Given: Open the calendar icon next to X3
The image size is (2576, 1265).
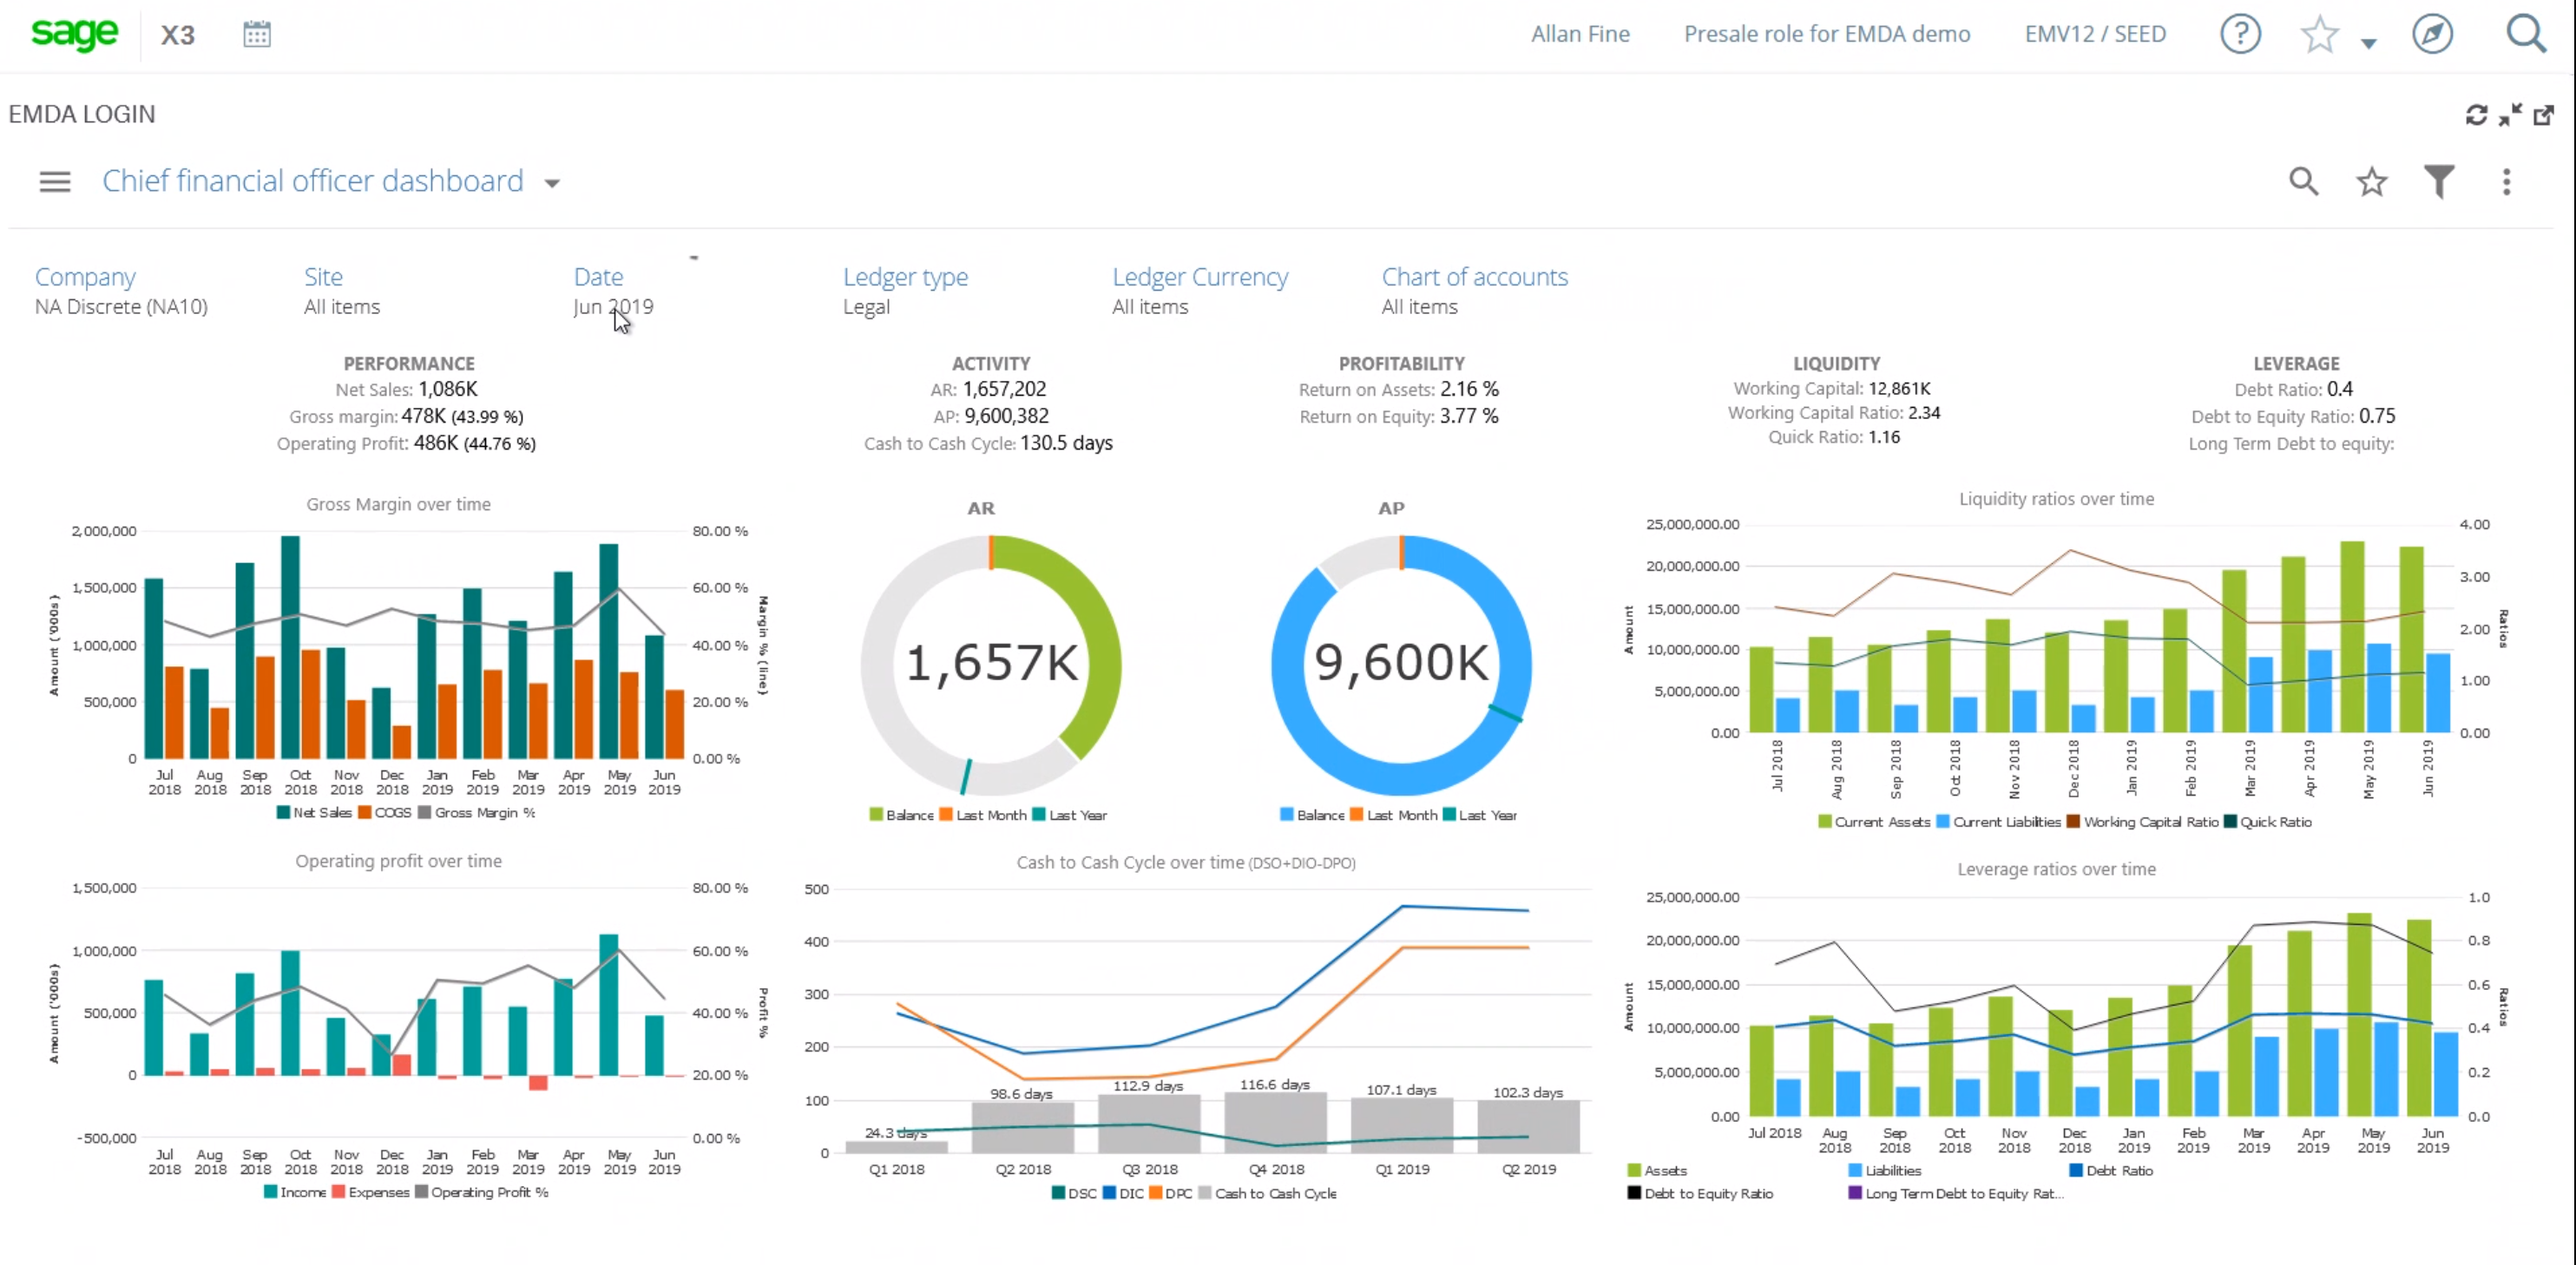Looking at the screenshot, I should click(257, 33).
